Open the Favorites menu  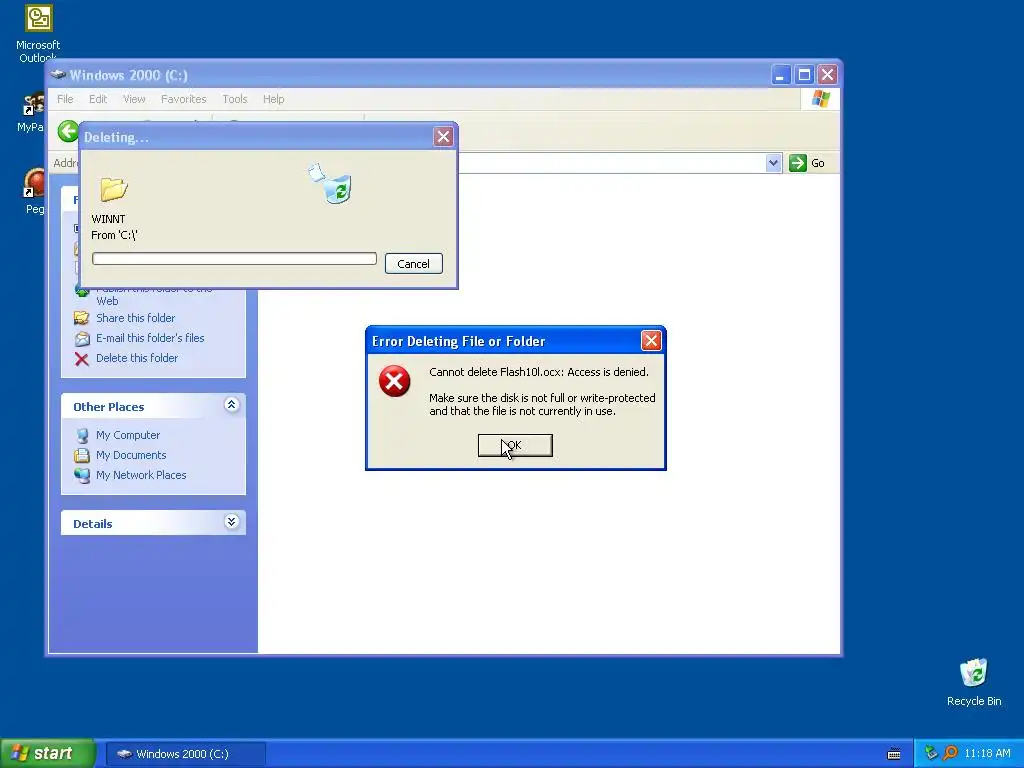[184, 99]
